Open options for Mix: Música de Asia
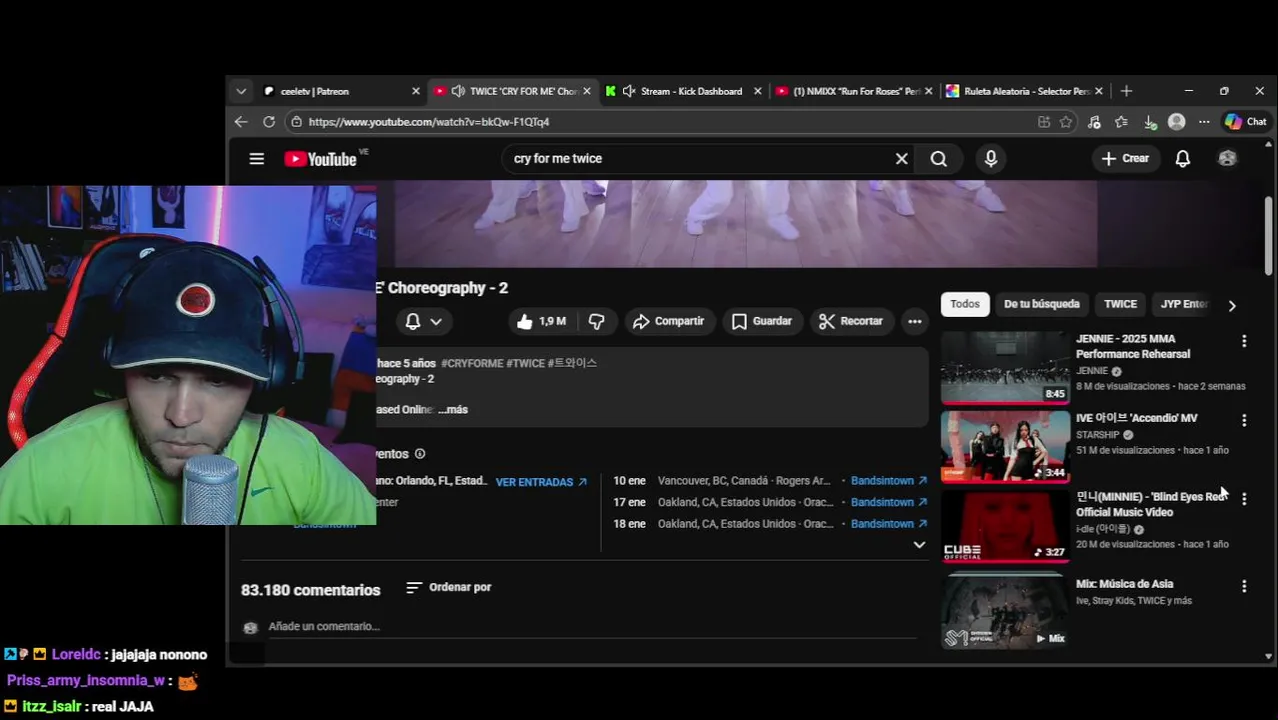 (1244, 587)
